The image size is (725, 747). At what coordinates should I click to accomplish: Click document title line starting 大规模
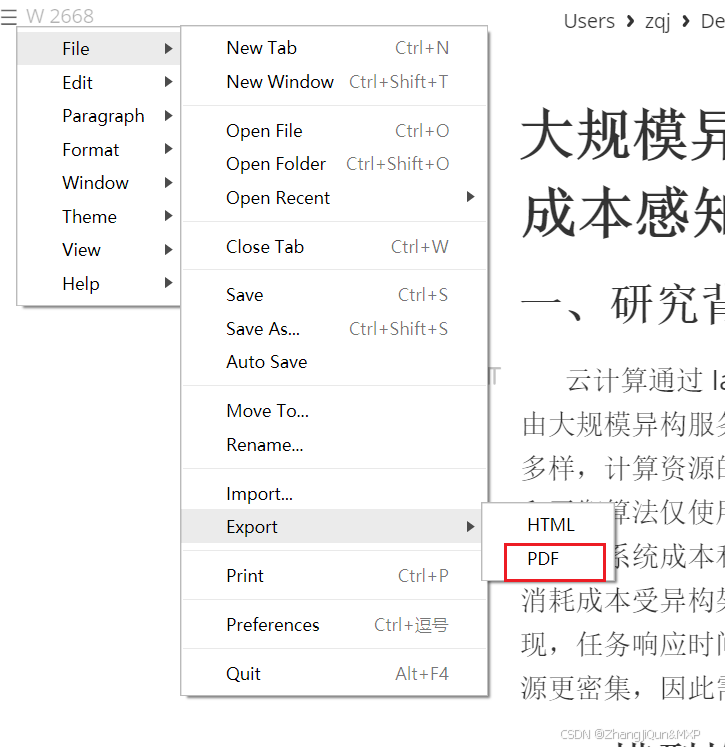pos(623,134)
